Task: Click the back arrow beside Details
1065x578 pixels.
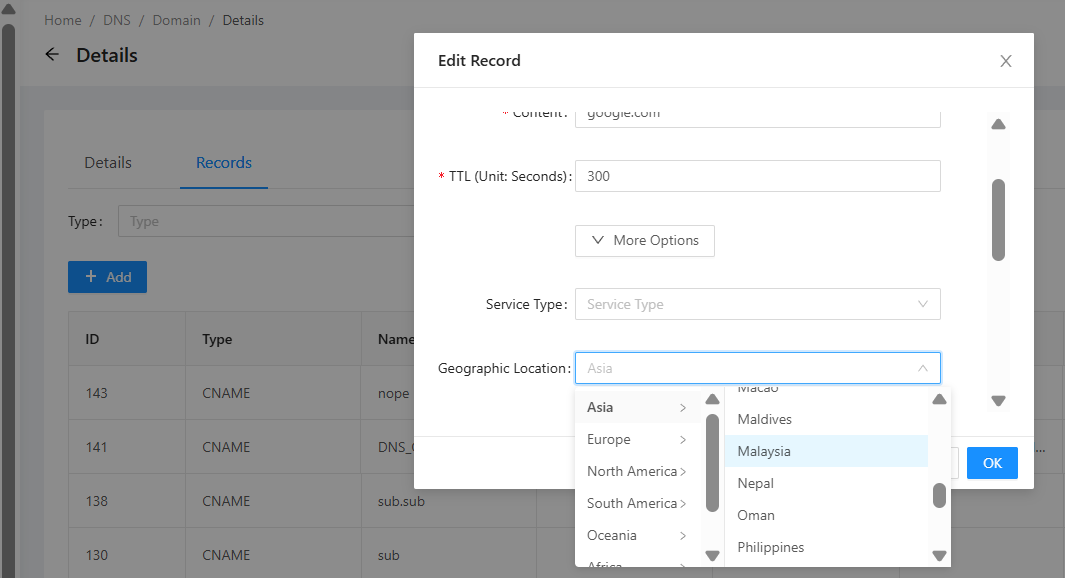Action: tap(53, 55)
